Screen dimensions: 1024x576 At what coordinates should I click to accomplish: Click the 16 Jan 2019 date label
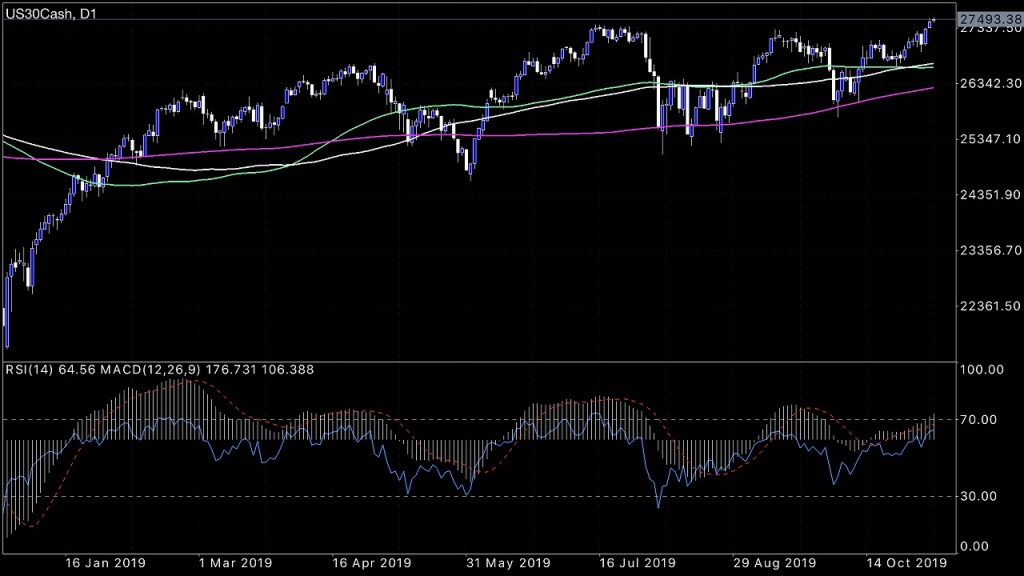[103, 563]
